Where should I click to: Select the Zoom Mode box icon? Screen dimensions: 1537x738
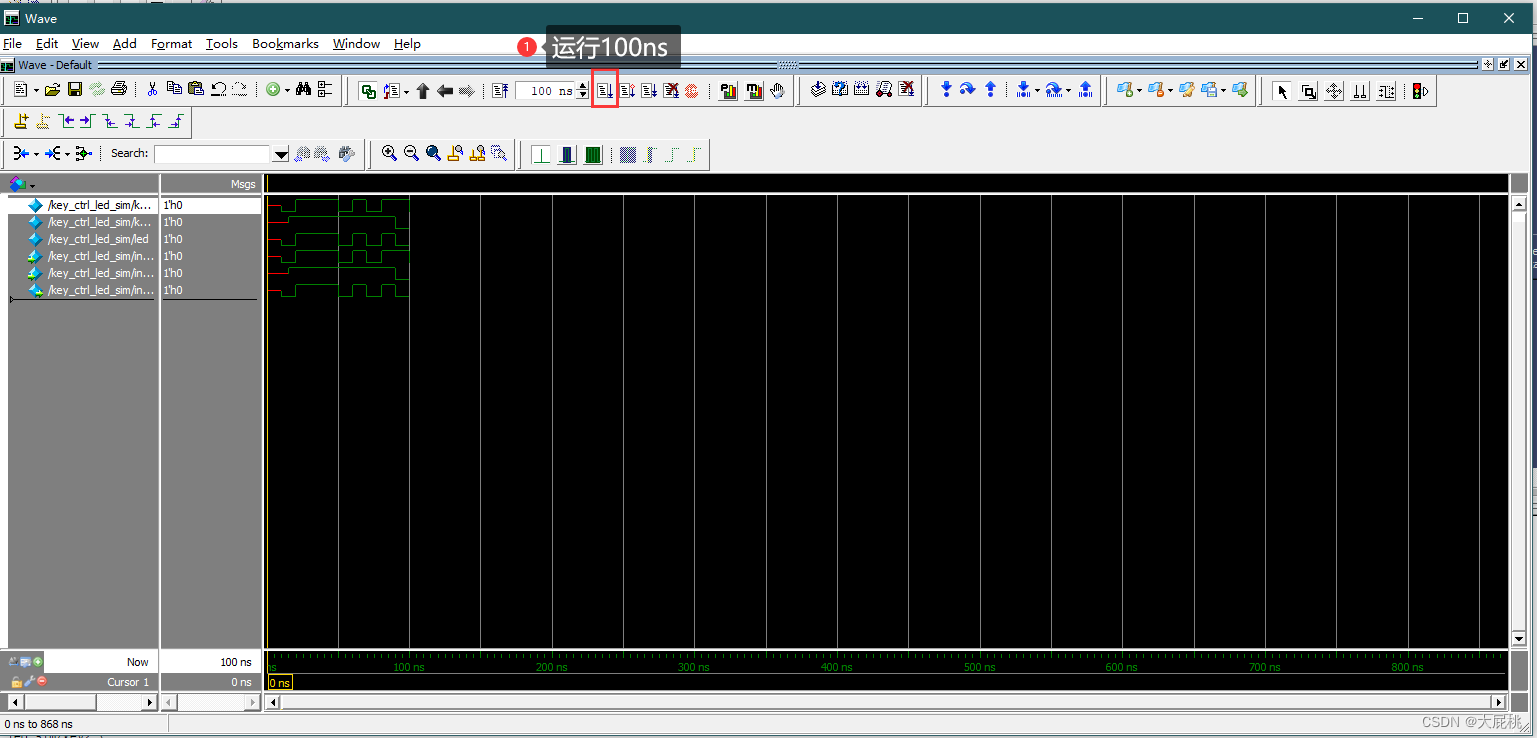click(1308, 91)
